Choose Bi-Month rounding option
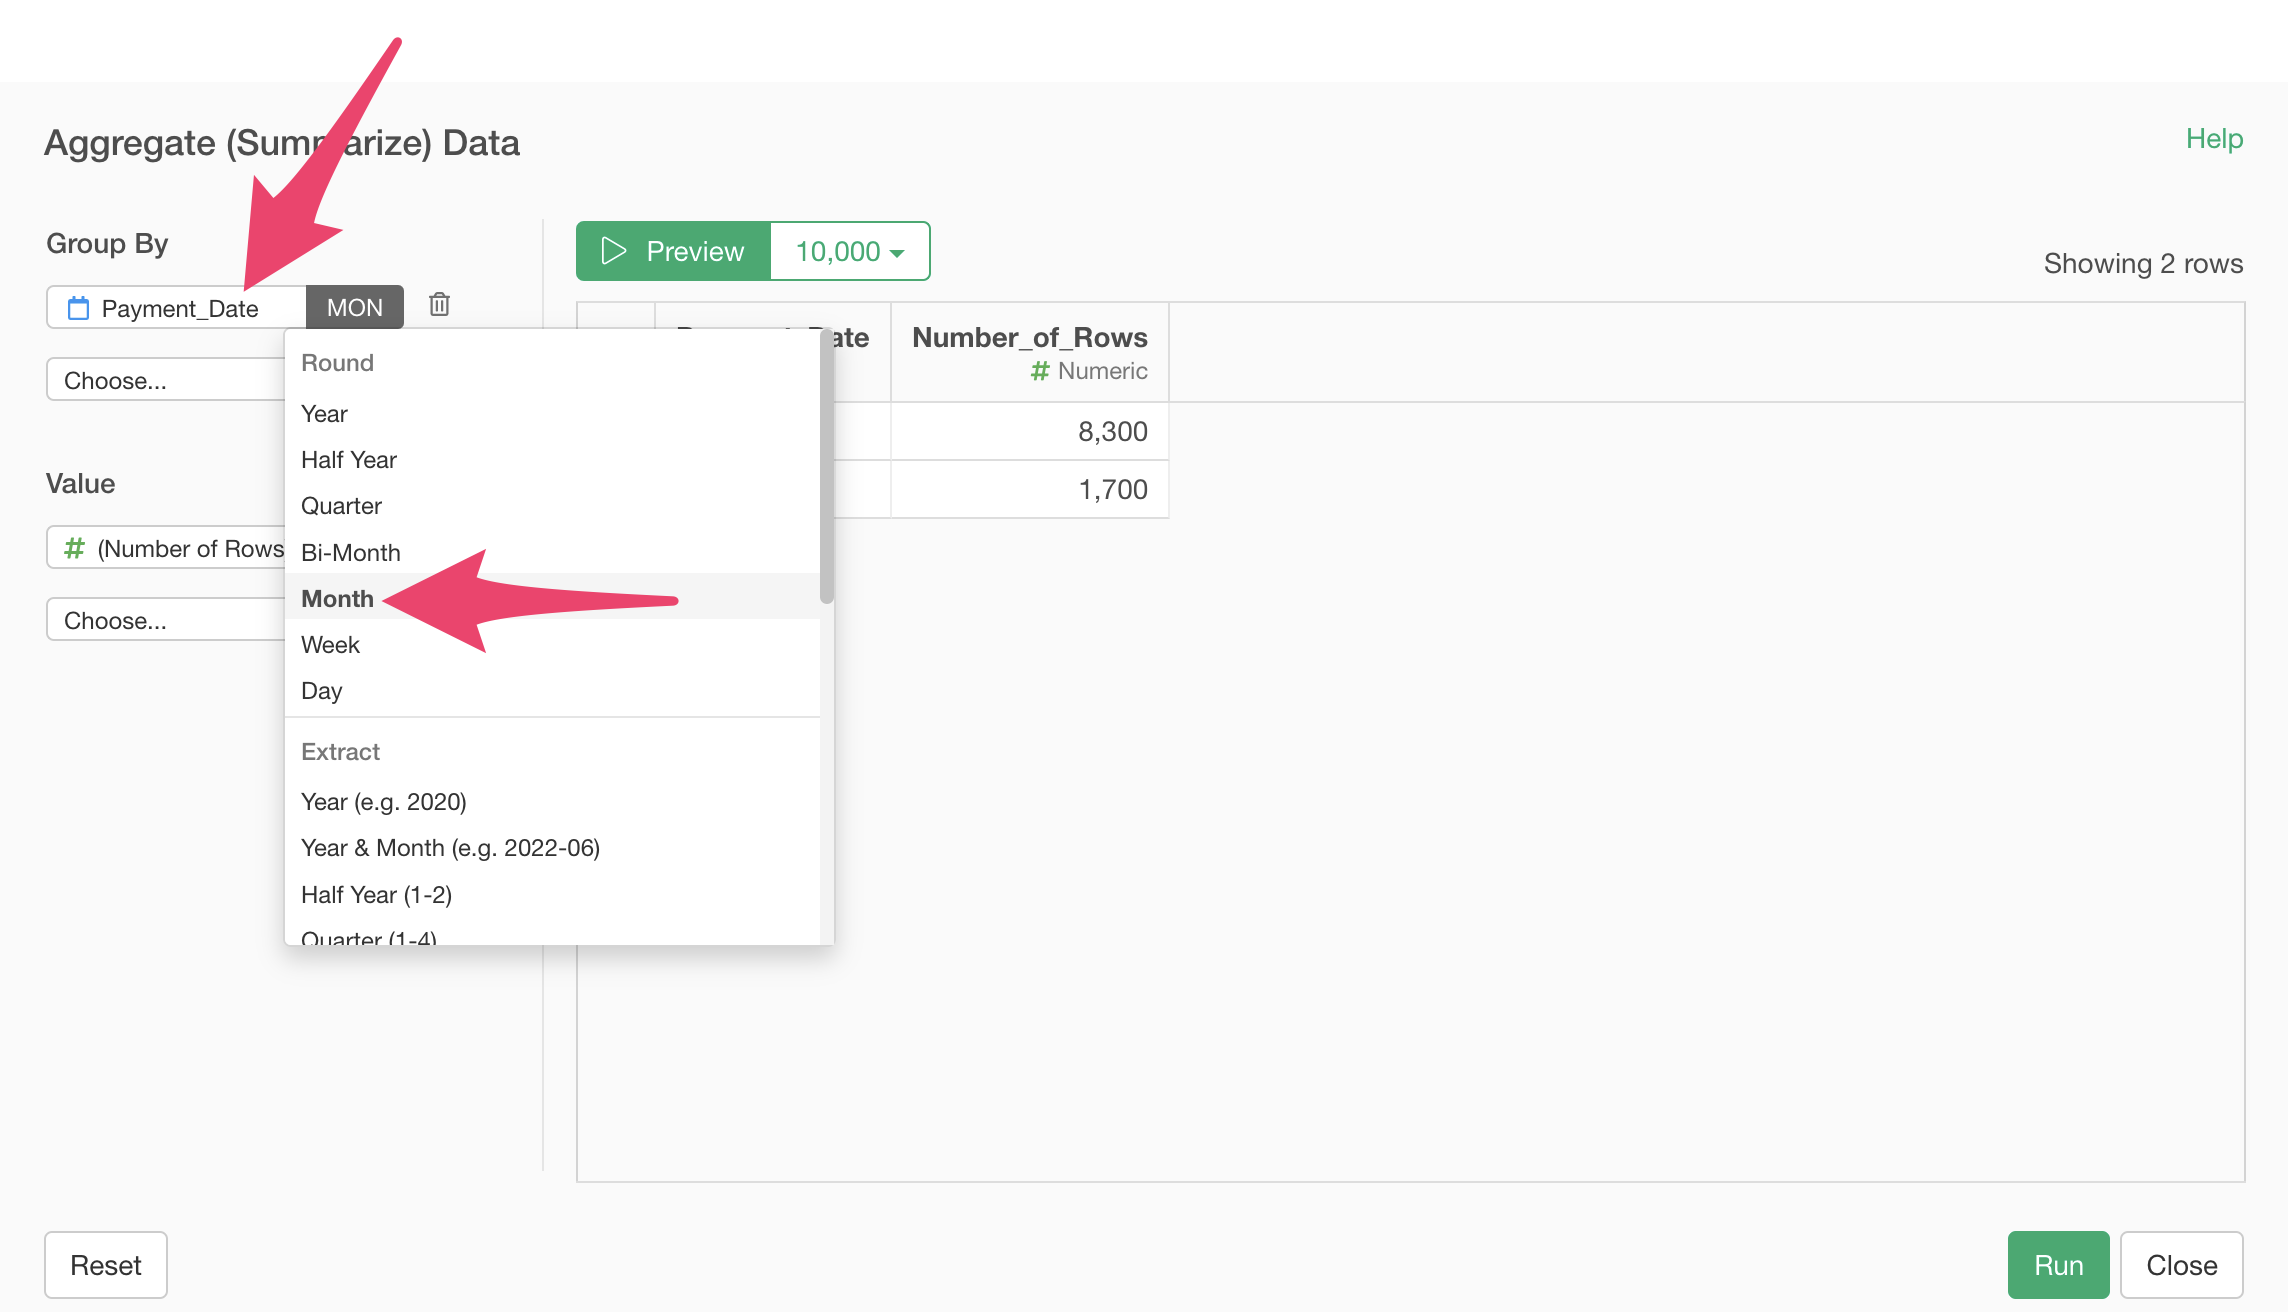2288x1312 pixels. (x=350, y=552)
